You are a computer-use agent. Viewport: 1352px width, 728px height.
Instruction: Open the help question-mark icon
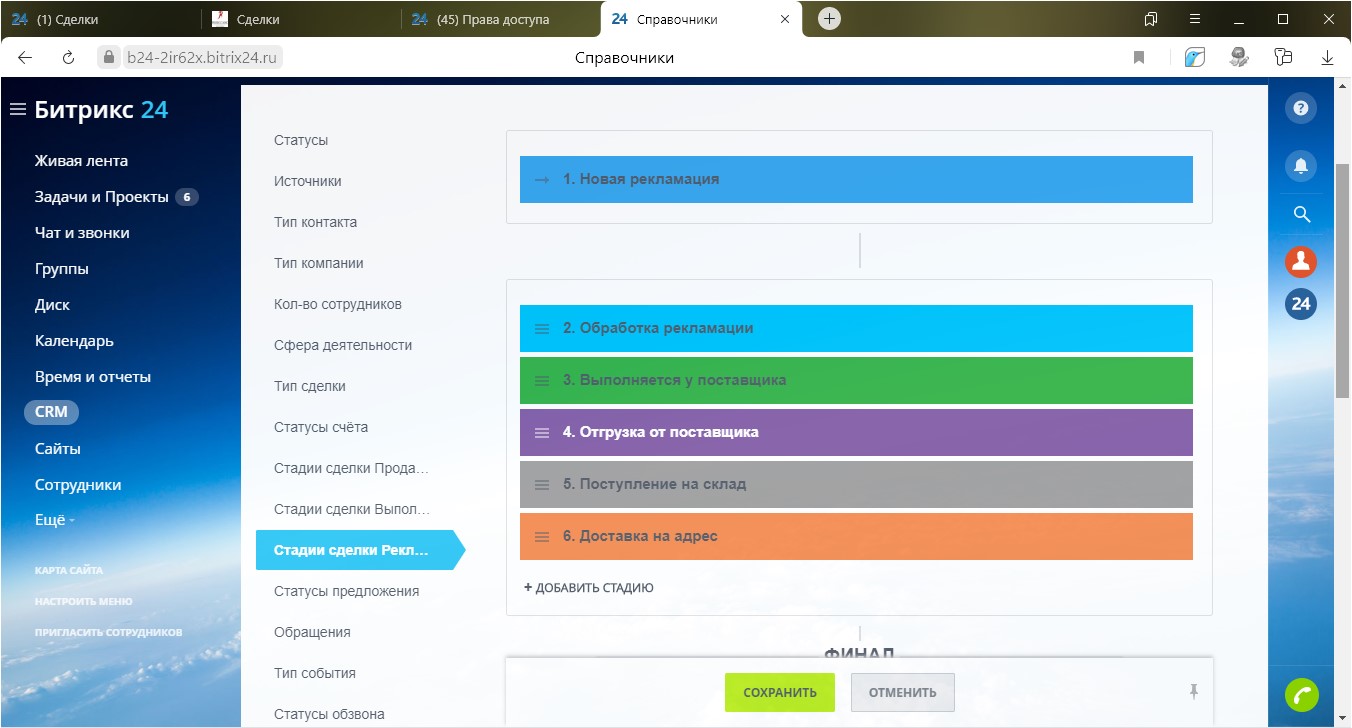click(x=1301, y=108)
